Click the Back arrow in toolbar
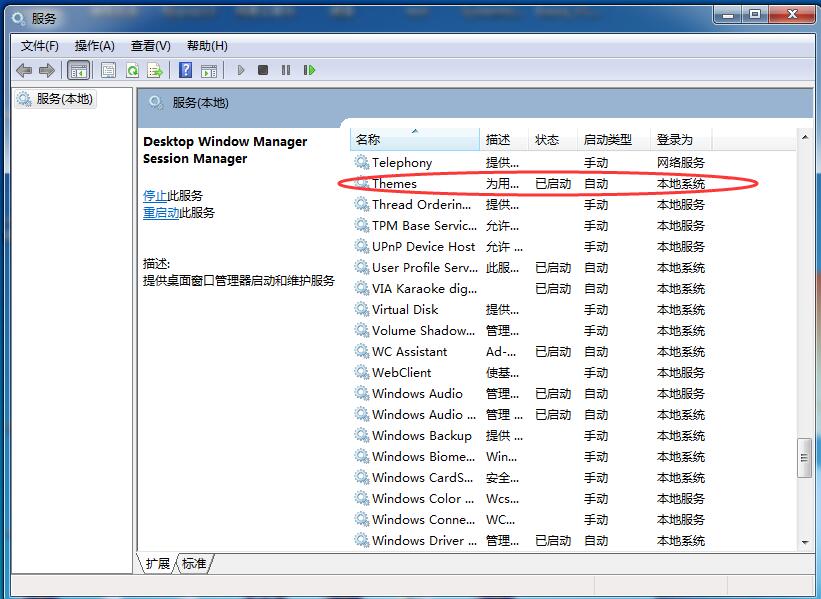Image resolution: width=821 pixels, height=599 pixels. [x=24, y=70]
